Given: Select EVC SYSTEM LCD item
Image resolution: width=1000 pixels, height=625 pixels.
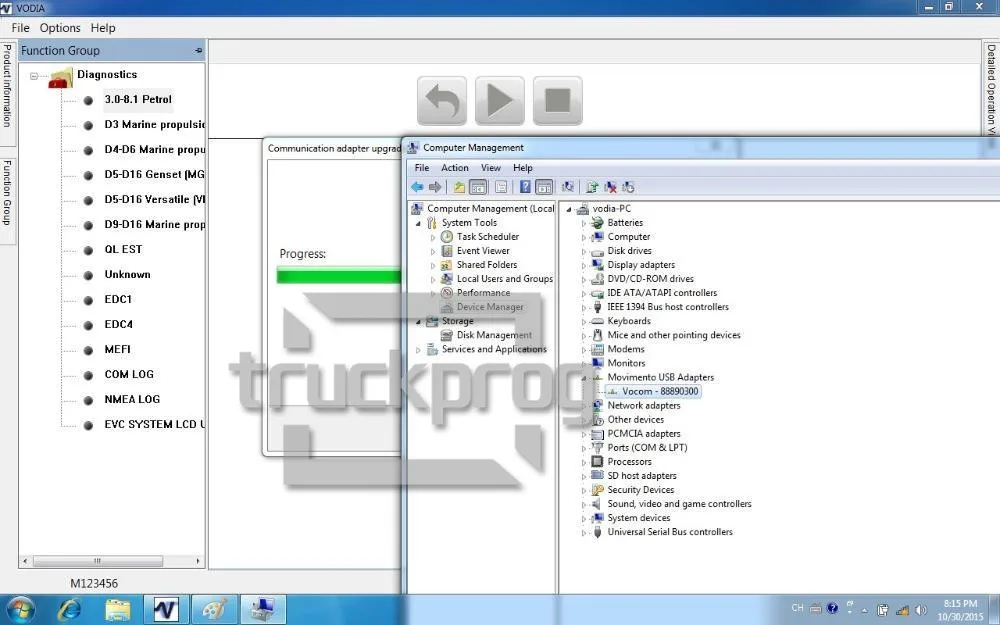Looking at the screenshot, I should tap(154, 424).
